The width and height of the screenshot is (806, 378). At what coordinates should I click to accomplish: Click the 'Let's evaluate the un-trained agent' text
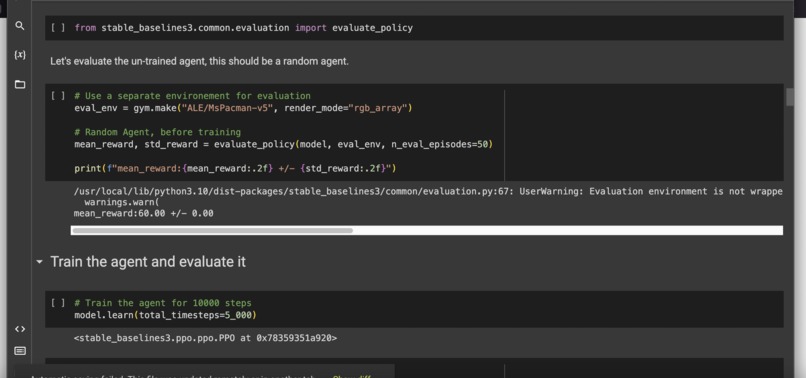(199, 61)
